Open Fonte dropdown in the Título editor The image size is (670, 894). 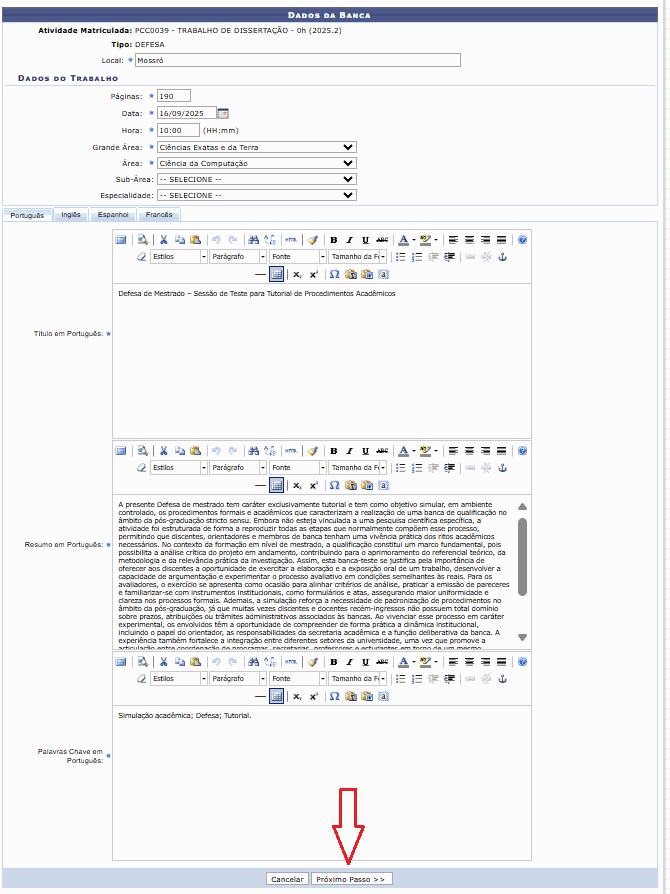(296, 257)
